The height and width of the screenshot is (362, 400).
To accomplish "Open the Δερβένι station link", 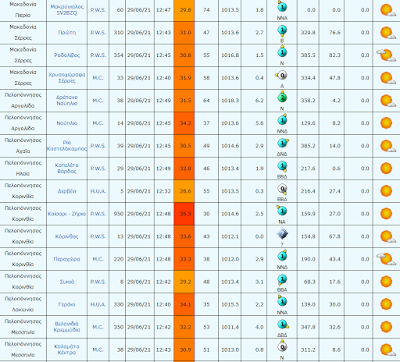I will coord(67,191).
